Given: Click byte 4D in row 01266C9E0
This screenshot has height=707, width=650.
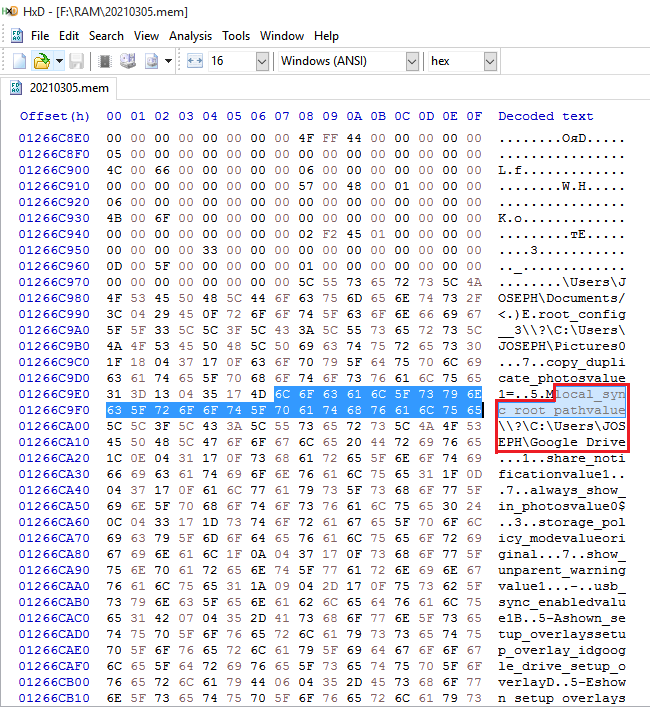Looking at the screenshot, I should (258, 394).
